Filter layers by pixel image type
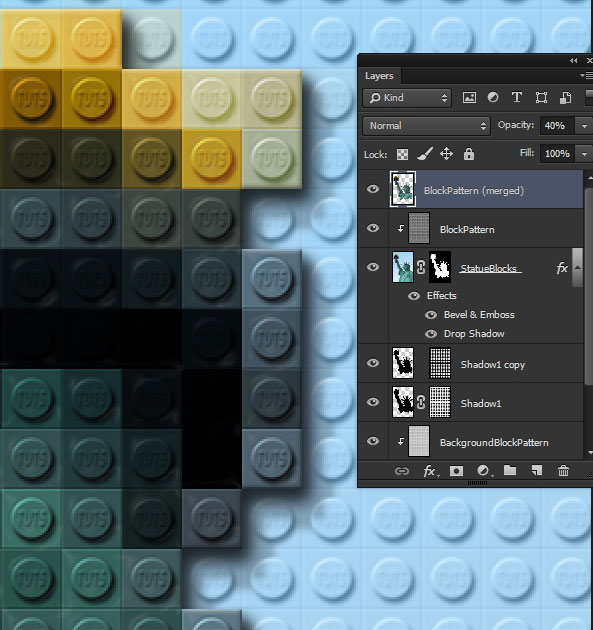 [x=469, y=98]
